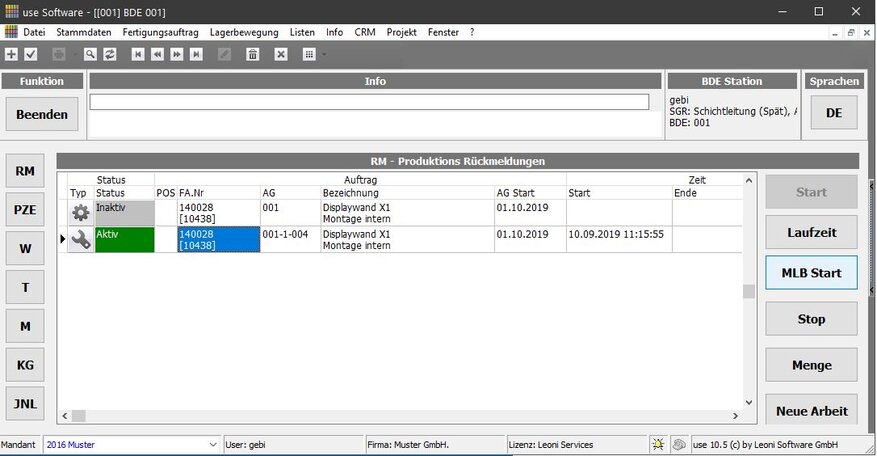Open the Fertigungsauftrag menu
The image size is (877, 456).
(161, 32)
